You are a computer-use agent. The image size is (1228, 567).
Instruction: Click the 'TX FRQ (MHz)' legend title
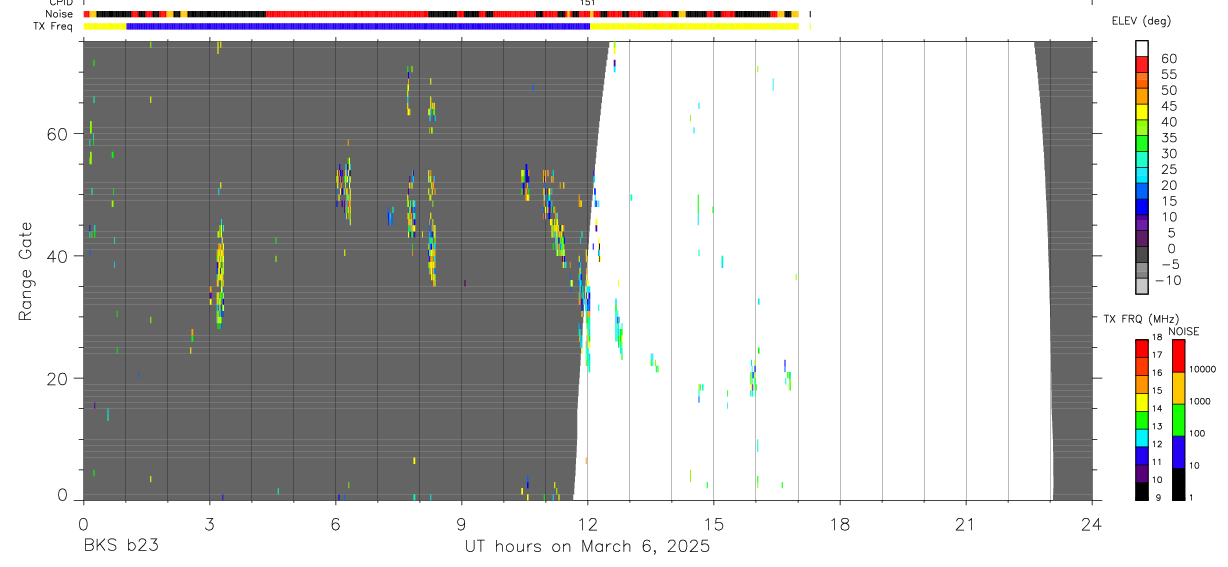point(1140,319)
